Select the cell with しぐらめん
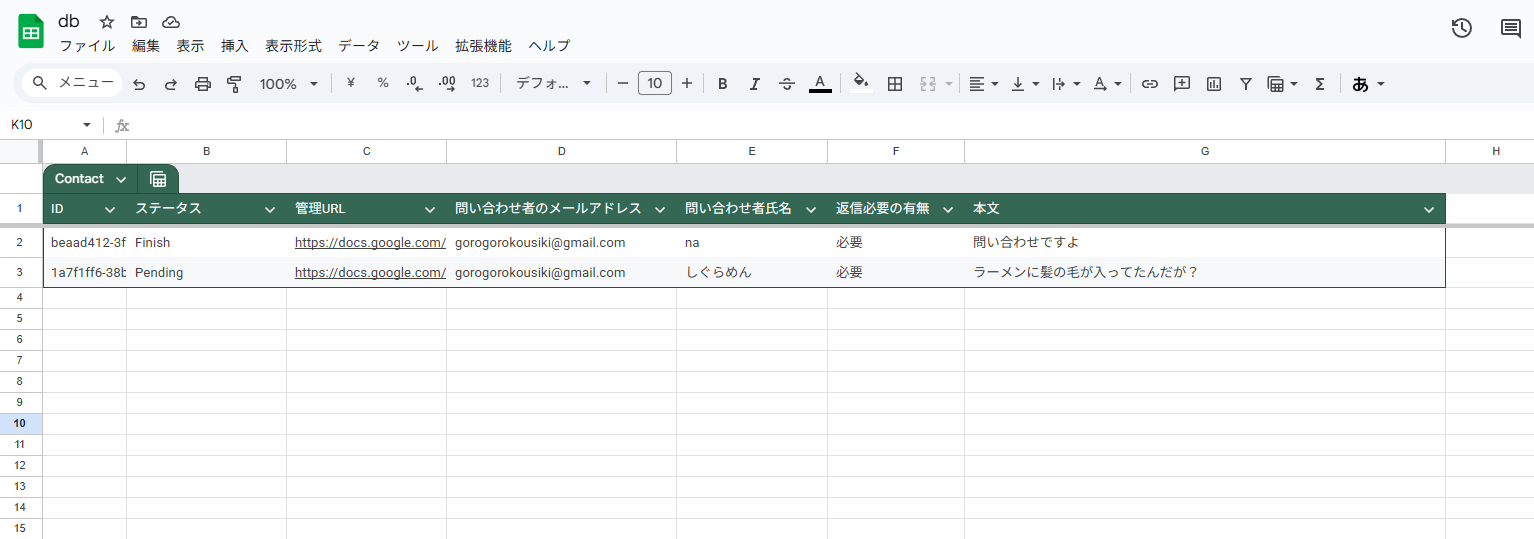This screenshot has height=539, width=1534. [752, 272]
